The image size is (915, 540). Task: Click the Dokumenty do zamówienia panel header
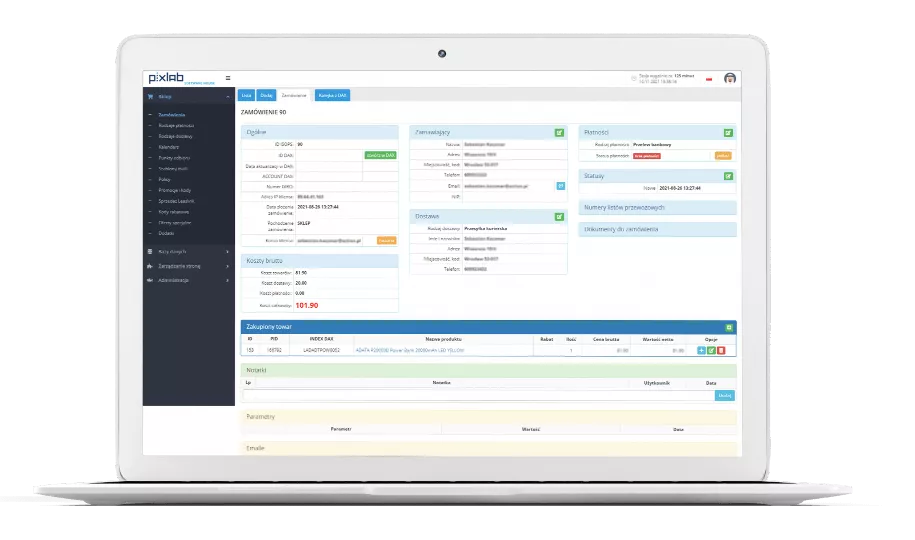[x=657, y=229]
